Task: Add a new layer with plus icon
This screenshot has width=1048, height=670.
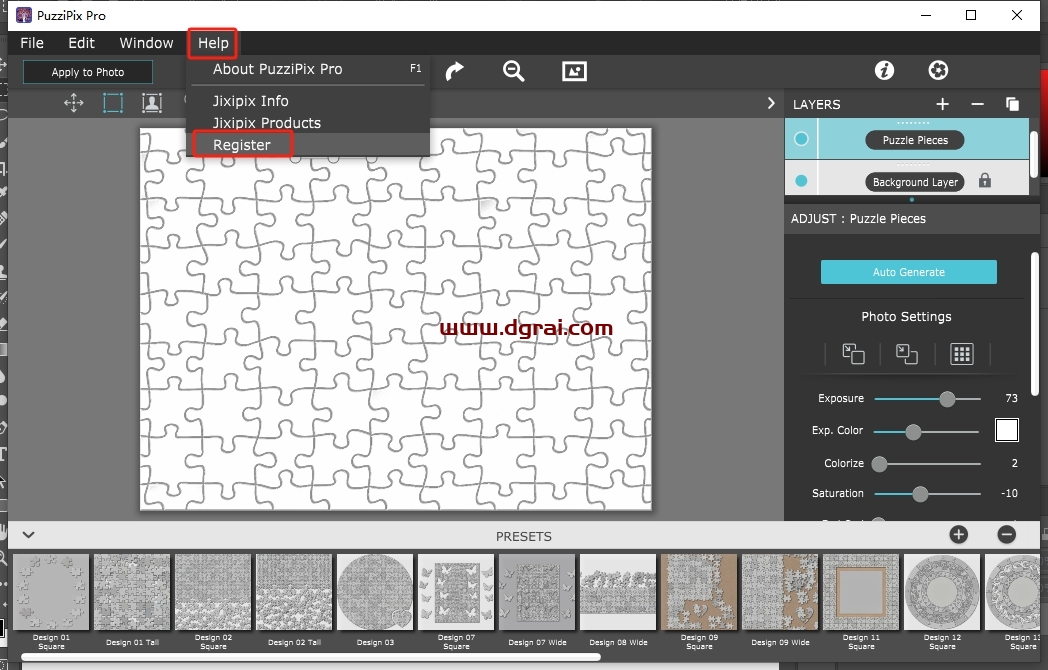Action: coord(942,104)
